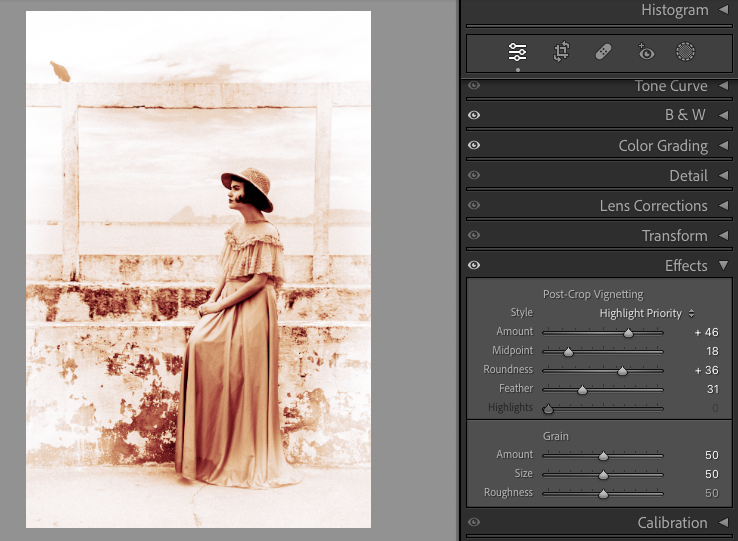The width and height of the screenshot is (738, 541).
Task: Toggle Lens Corrections eye icon
Action: [474, 206]
